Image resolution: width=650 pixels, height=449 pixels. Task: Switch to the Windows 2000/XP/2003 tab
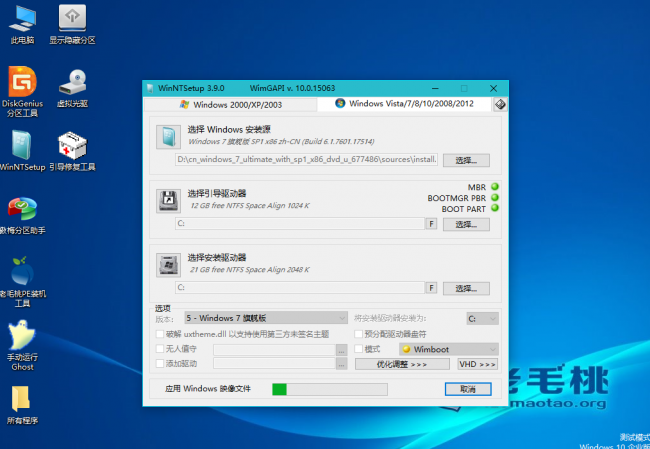click(230, 104)
